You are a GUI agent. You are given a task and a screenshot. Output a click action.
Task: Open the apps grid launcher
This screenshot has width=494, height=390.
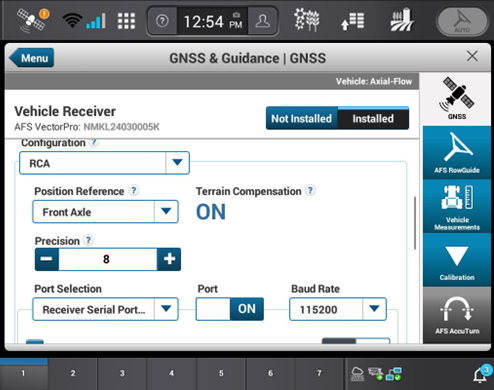click(126, 21)
